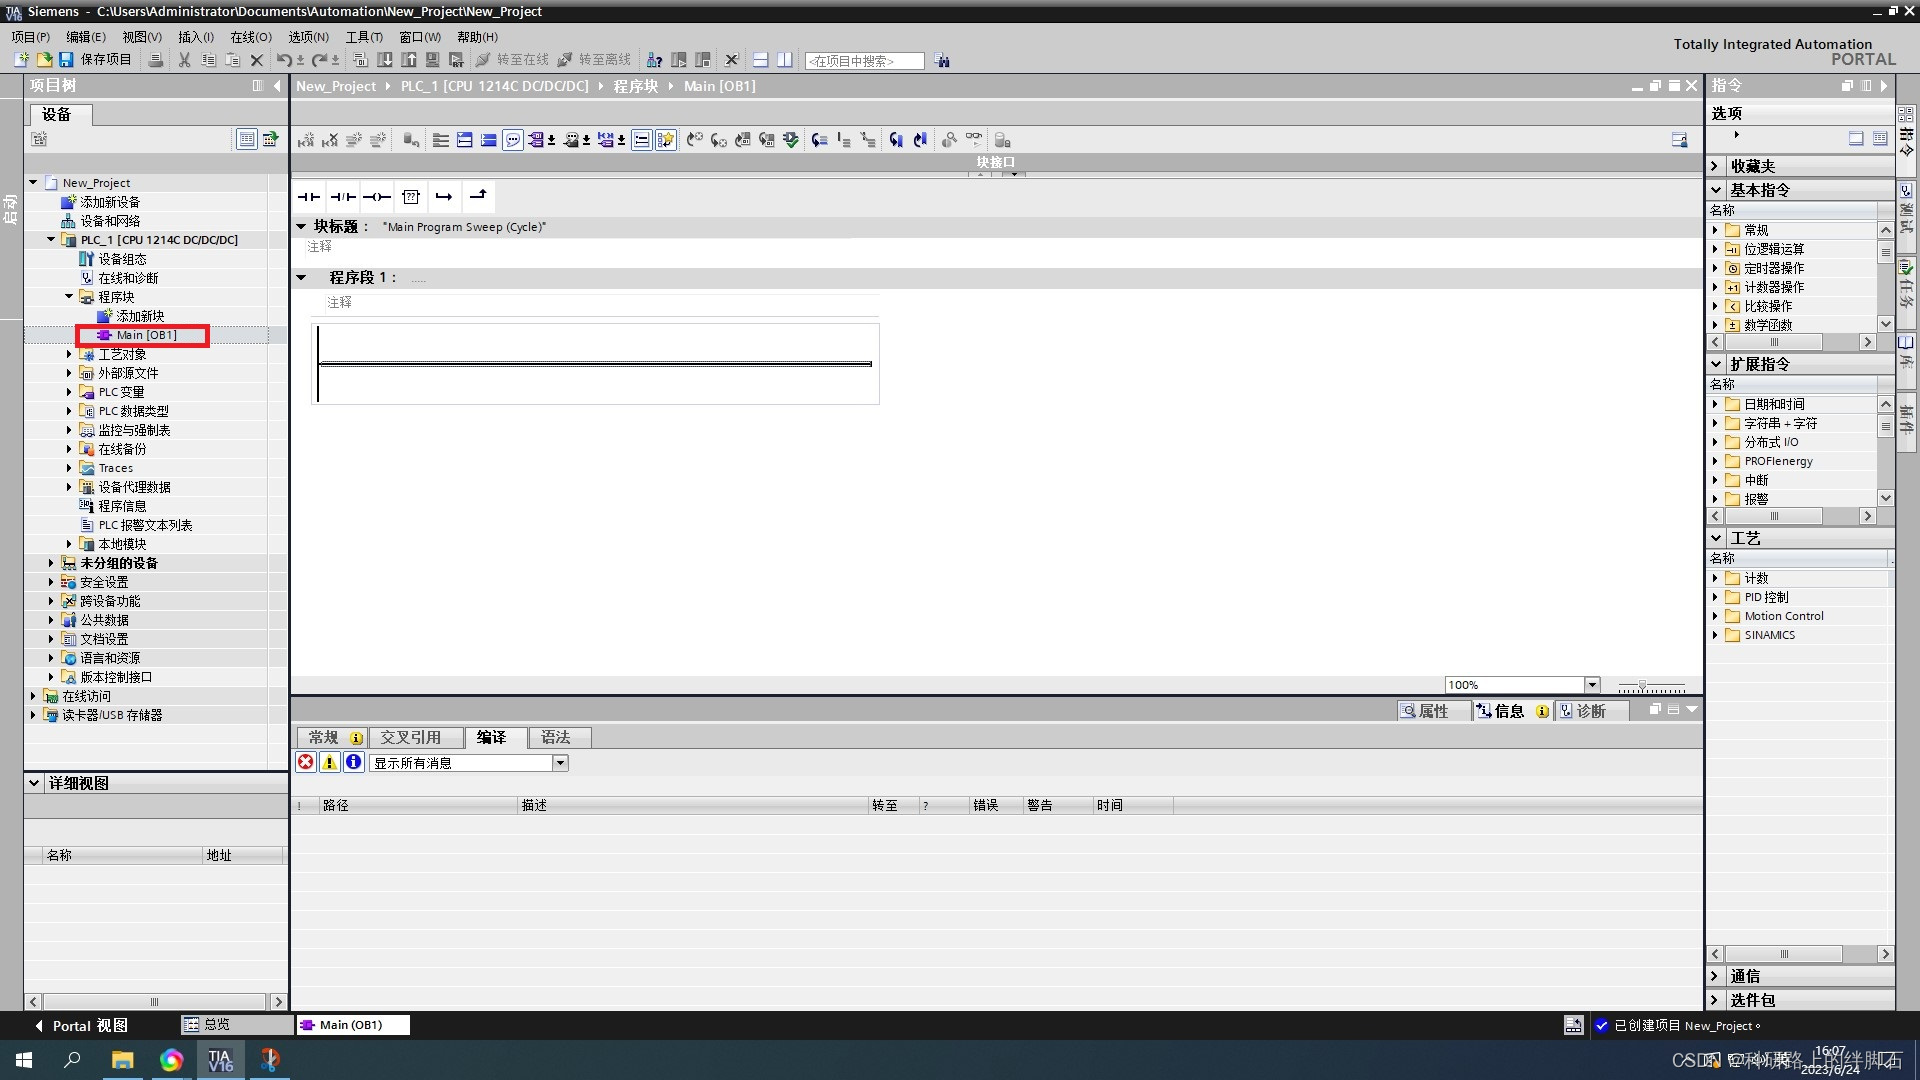Open File Explorer from the taskbar
This screenshot has height=1080, width=1920.
click(122, 1060)
